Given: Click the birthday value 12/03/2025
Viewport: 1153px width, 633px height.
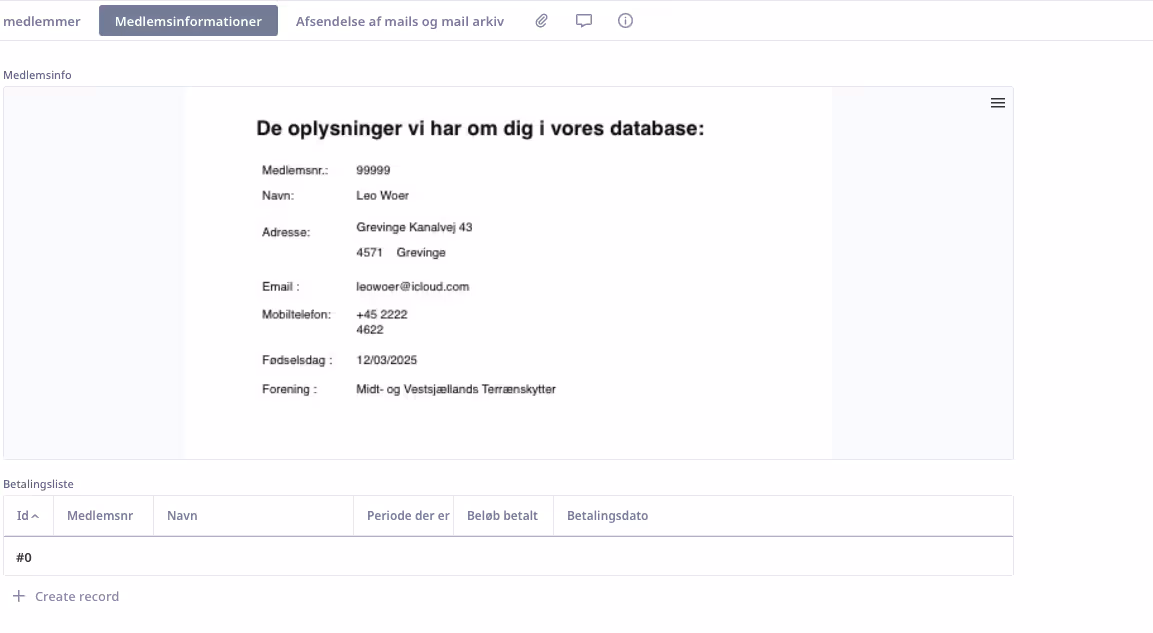Looking at the screenshot, I should click(x=386, y=360).
